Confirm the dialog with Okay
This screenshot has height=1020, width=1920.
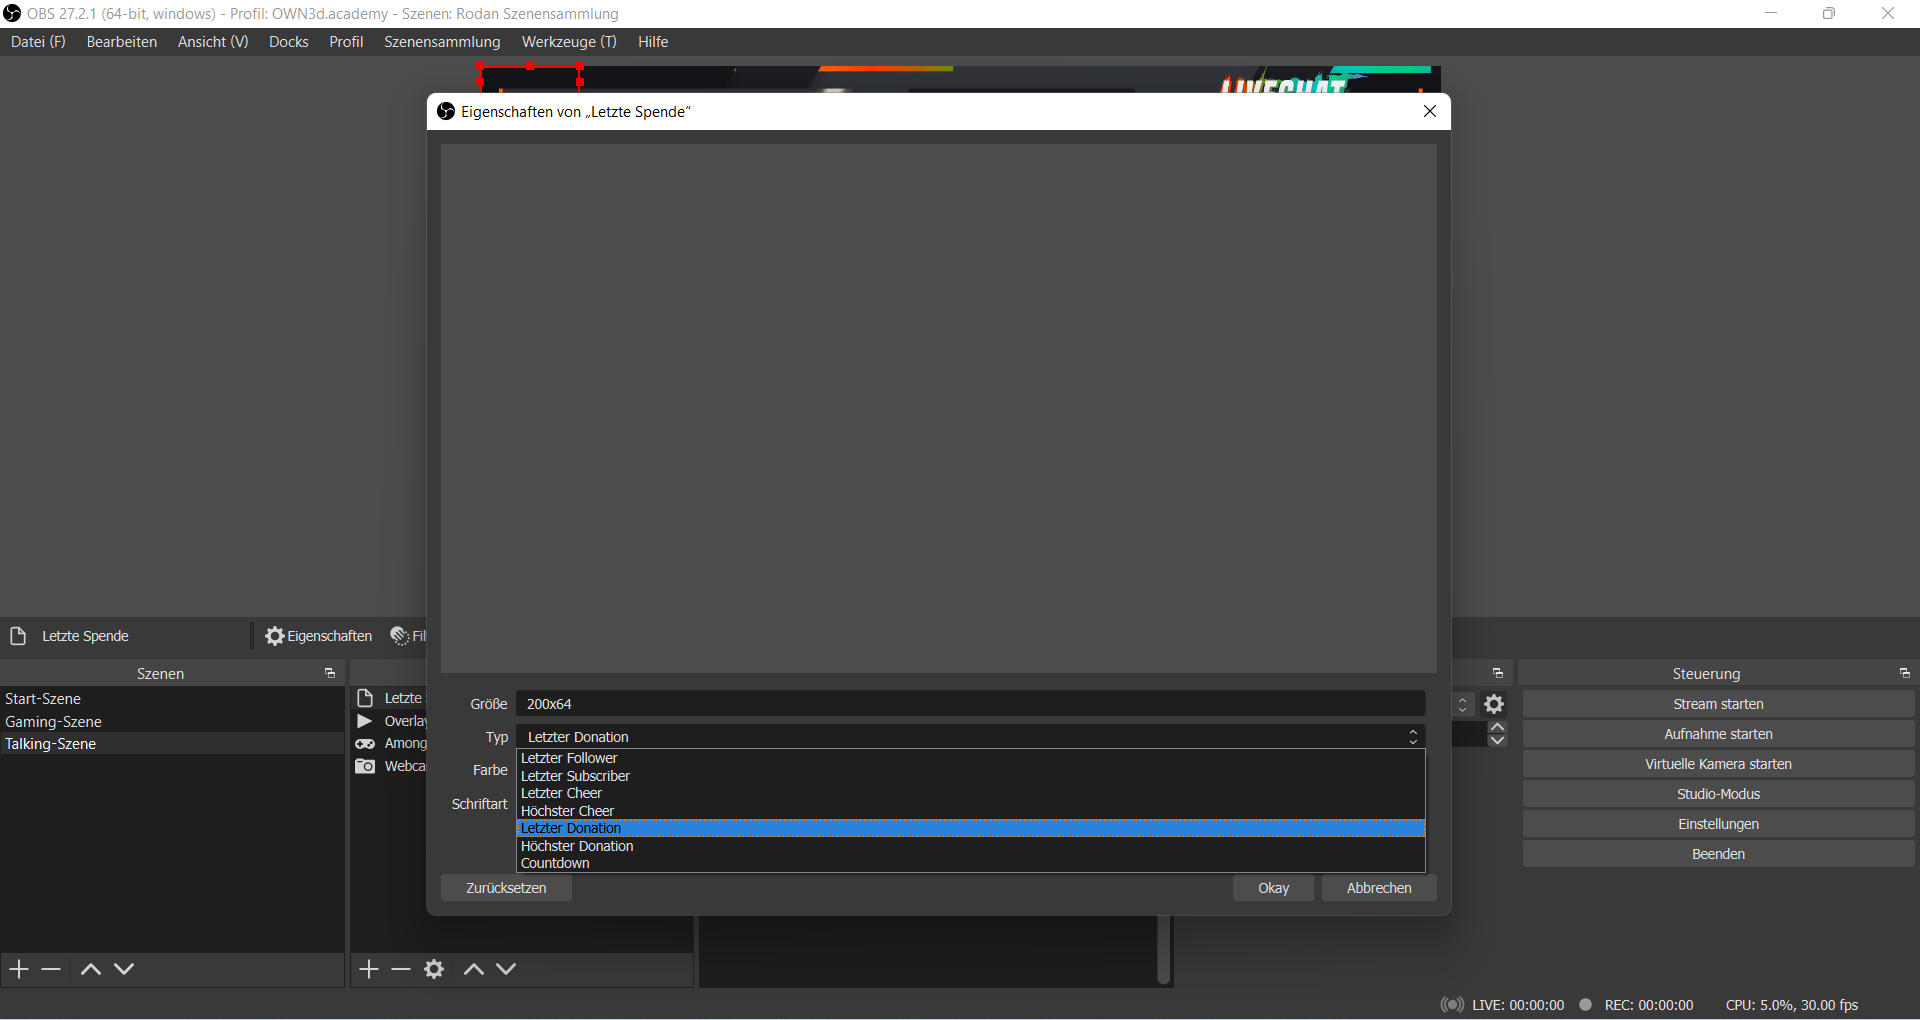pos(1273,888)
